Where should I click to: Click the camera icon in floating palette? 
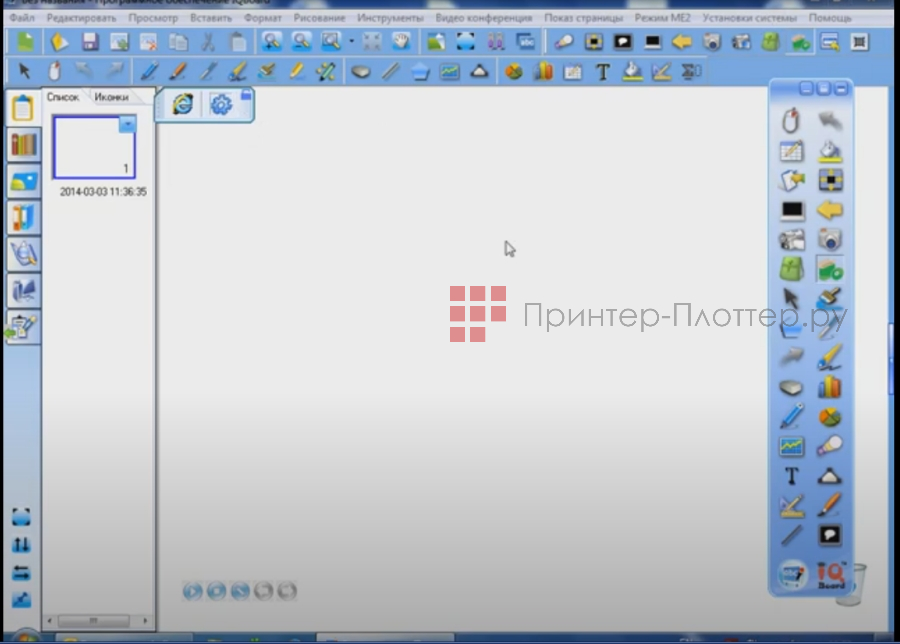tap(829, 239)
